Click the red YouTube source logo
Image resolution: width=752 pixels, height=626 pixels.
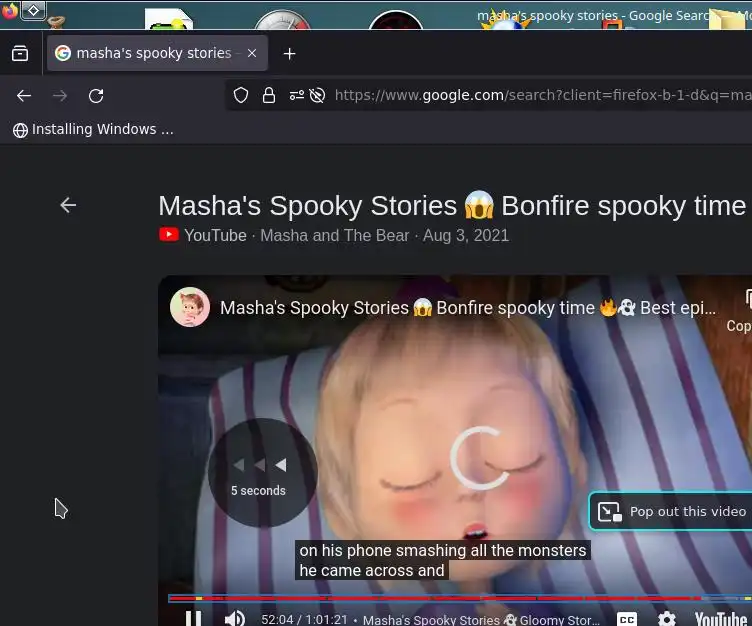(x=169, y=235)
